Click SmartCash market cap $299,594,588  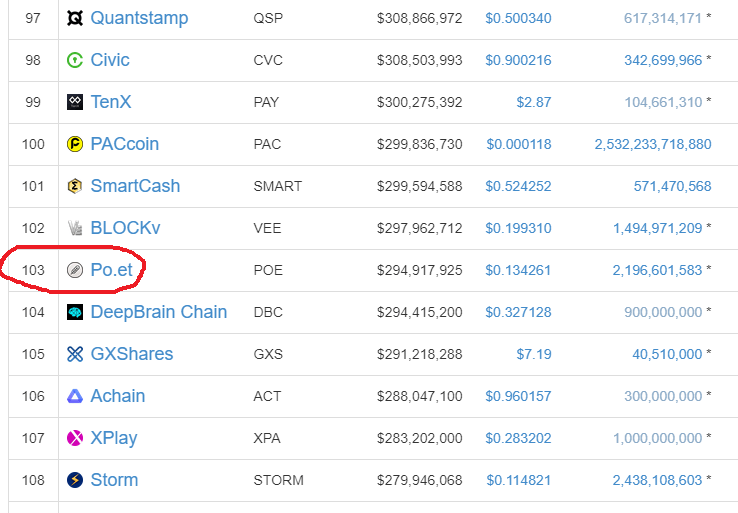pyautogui.click(x=419, y=186)
